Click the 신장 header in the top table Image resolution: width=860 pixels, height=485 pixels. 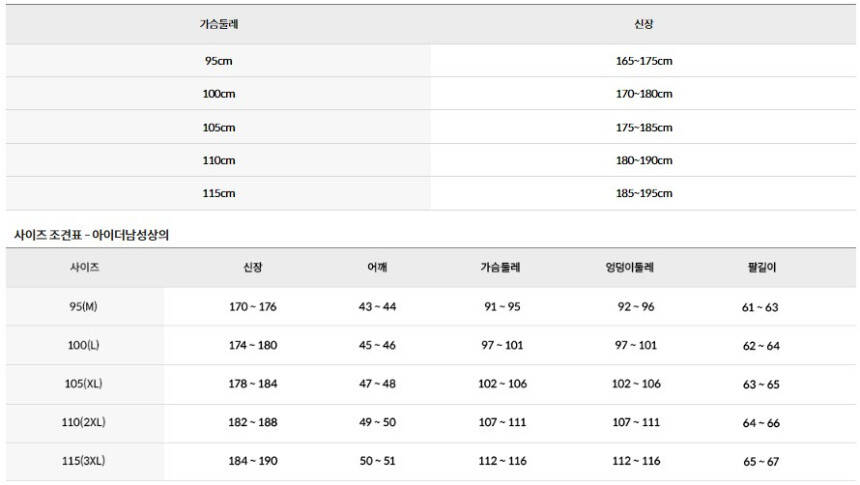click(x=644, y=24)
